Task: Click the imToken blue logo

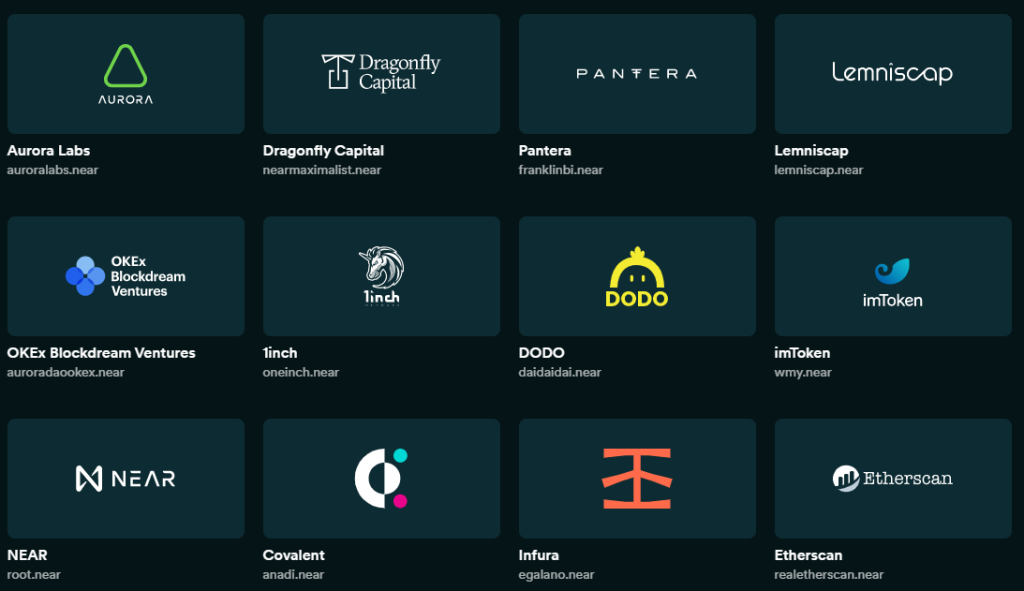Action: point(892,283)
